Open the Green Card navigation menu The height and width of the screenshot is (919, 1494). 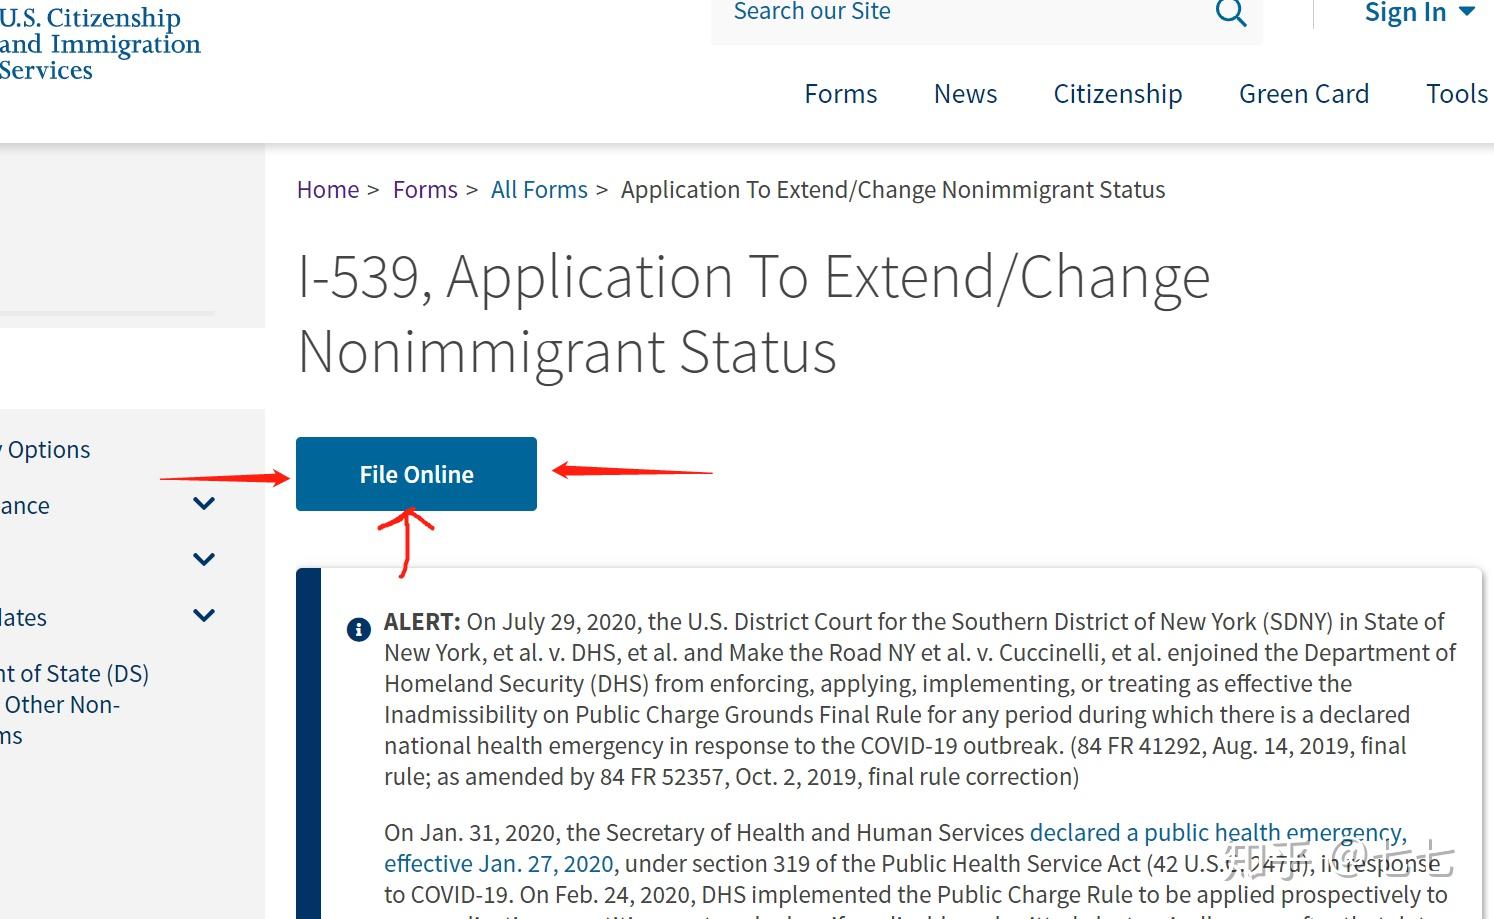click(x=1303, y=94)
